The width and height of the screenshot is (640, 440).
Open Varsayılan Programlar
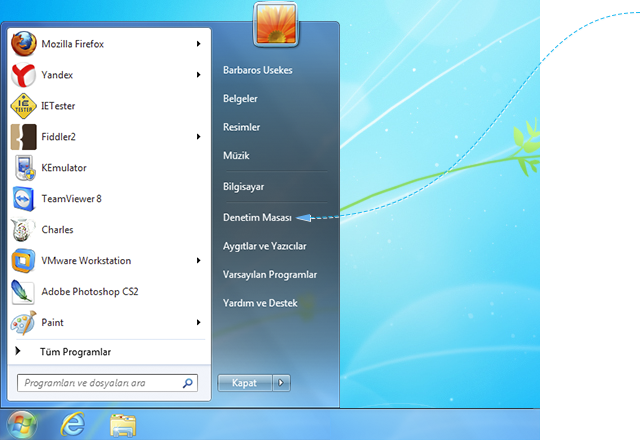[270, 275]
